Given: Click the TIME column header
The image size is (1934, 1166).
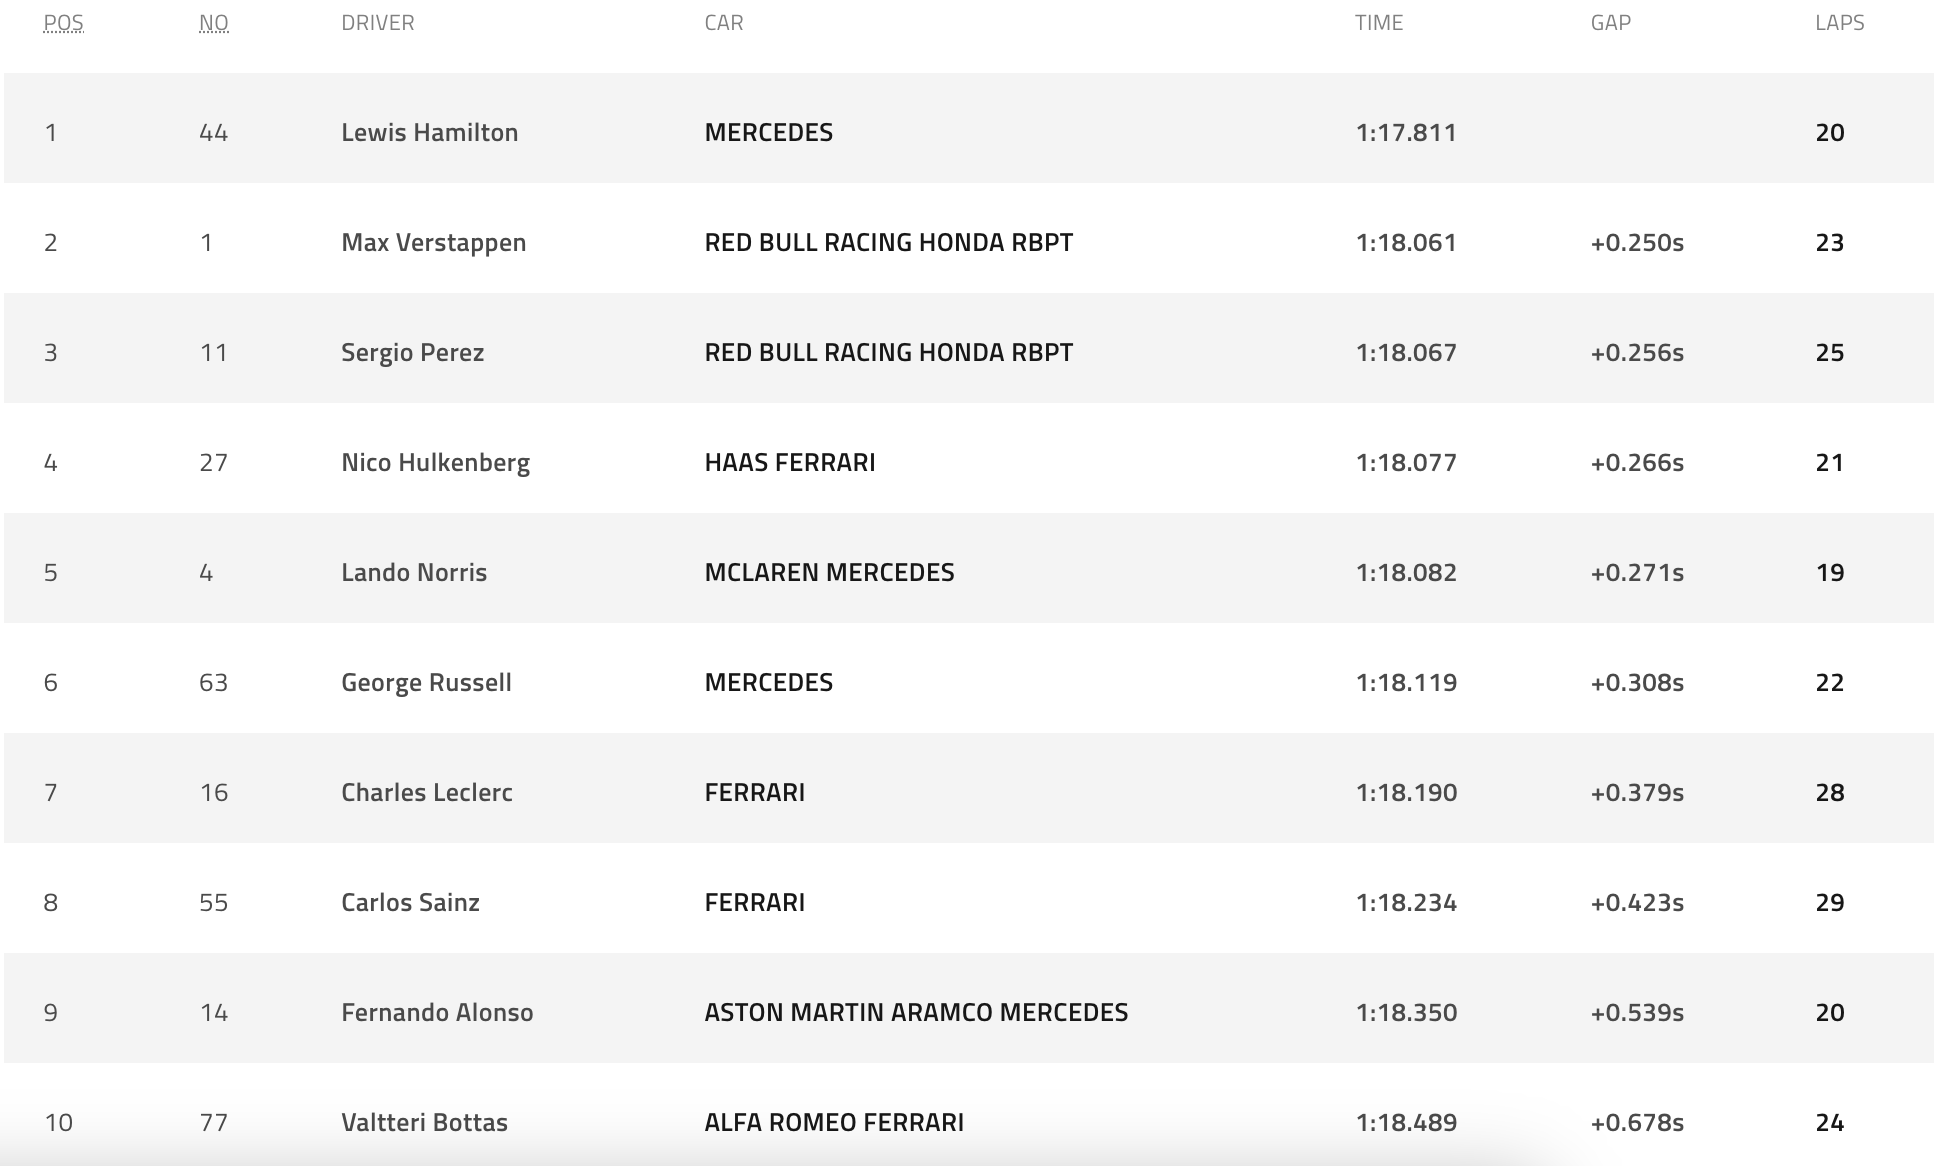Looking at the screenshot, I should (1378, 23).
